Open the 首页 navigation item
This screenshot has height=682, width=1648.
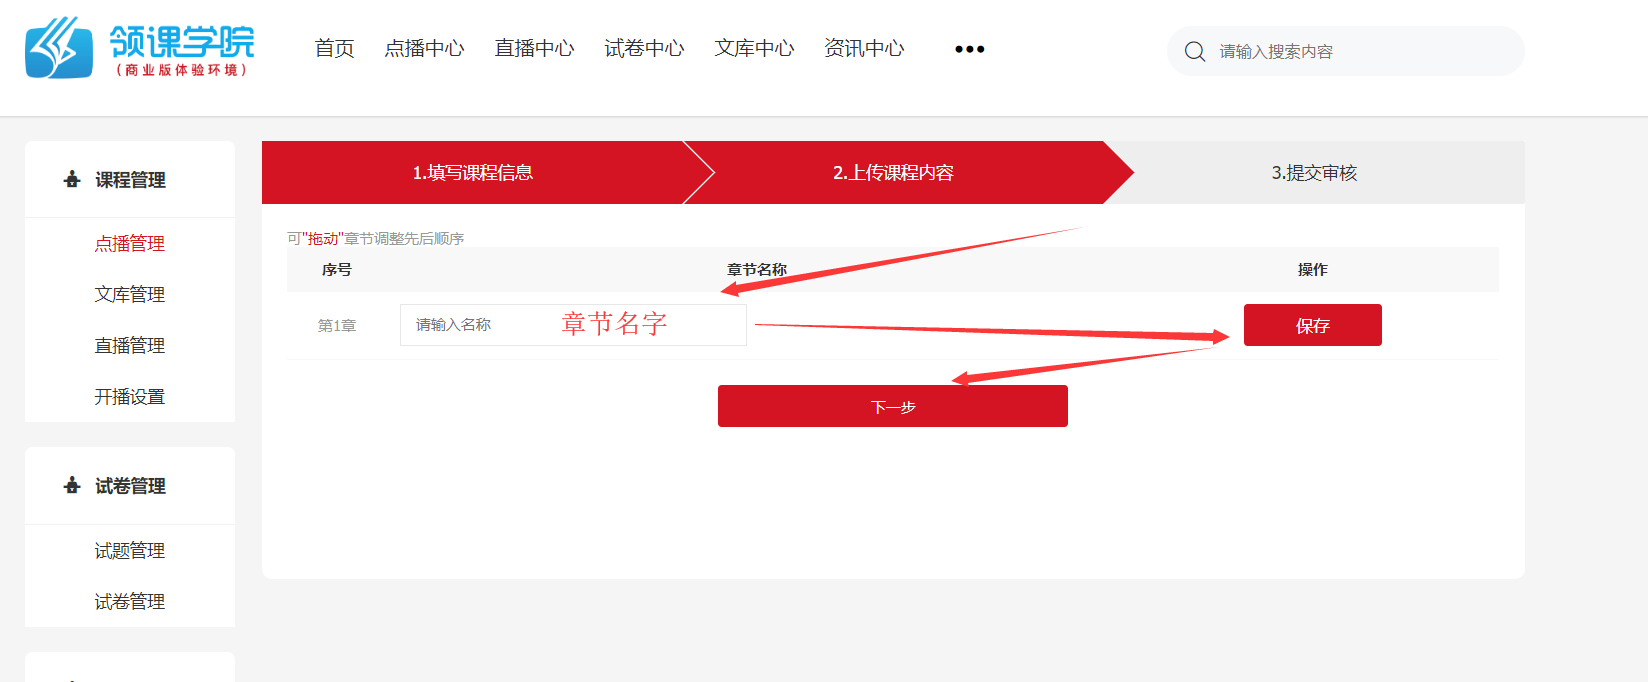(x=334, y=48)
